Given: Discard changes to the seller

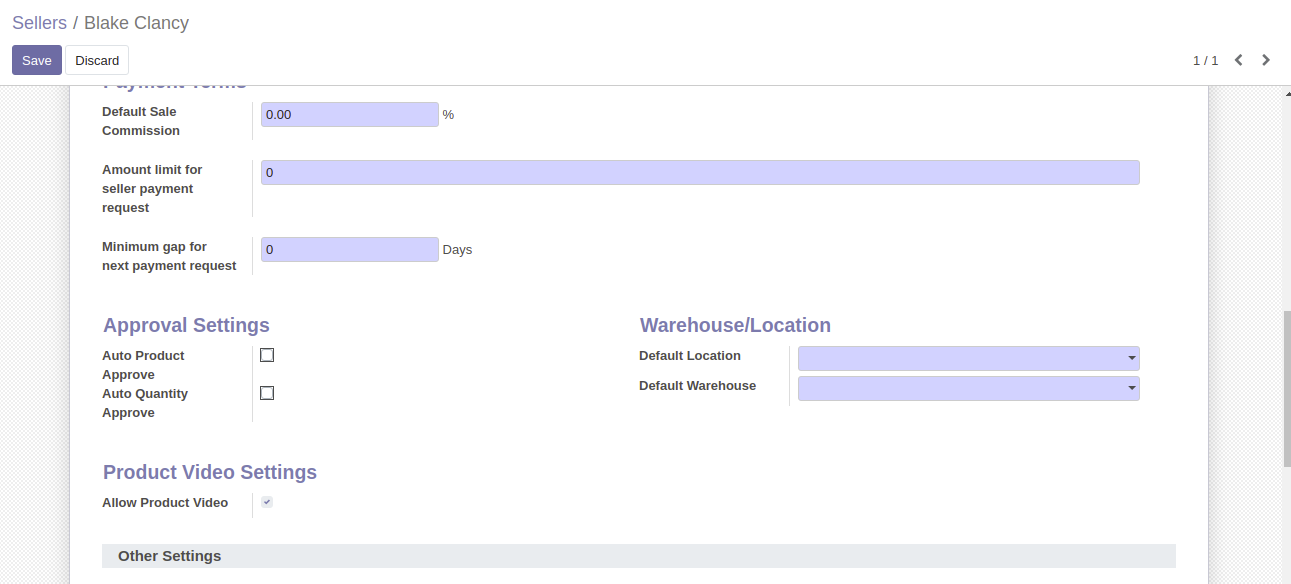Looking at the screenshot, I should (97, 60).
